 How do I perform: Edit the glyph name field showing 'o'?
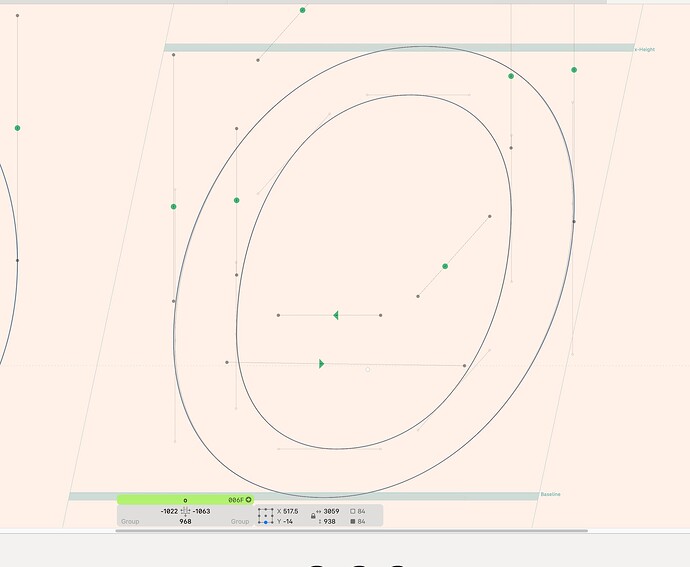point(185,500)
